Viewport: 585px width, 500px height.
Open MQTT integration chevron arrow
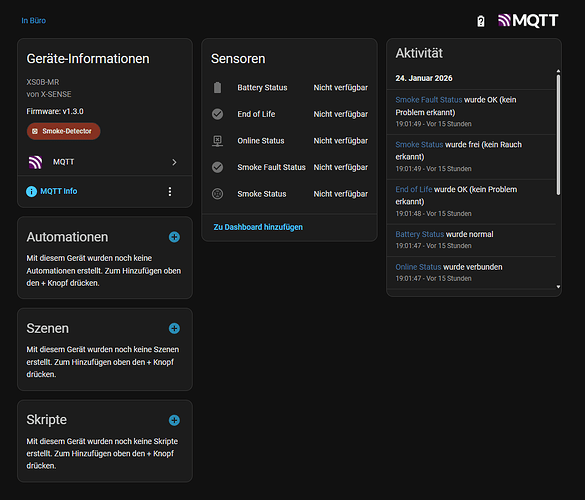(174, 162)
